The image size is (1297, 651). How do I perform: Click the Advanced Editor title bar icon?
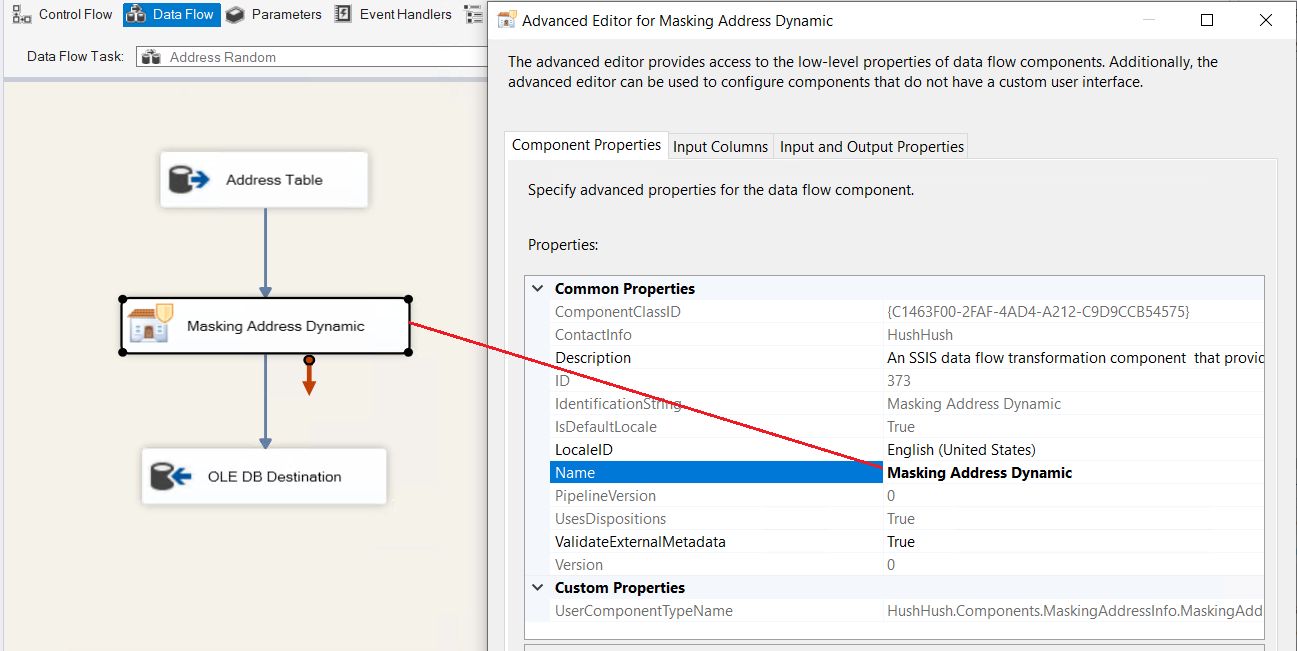point(507,20)
